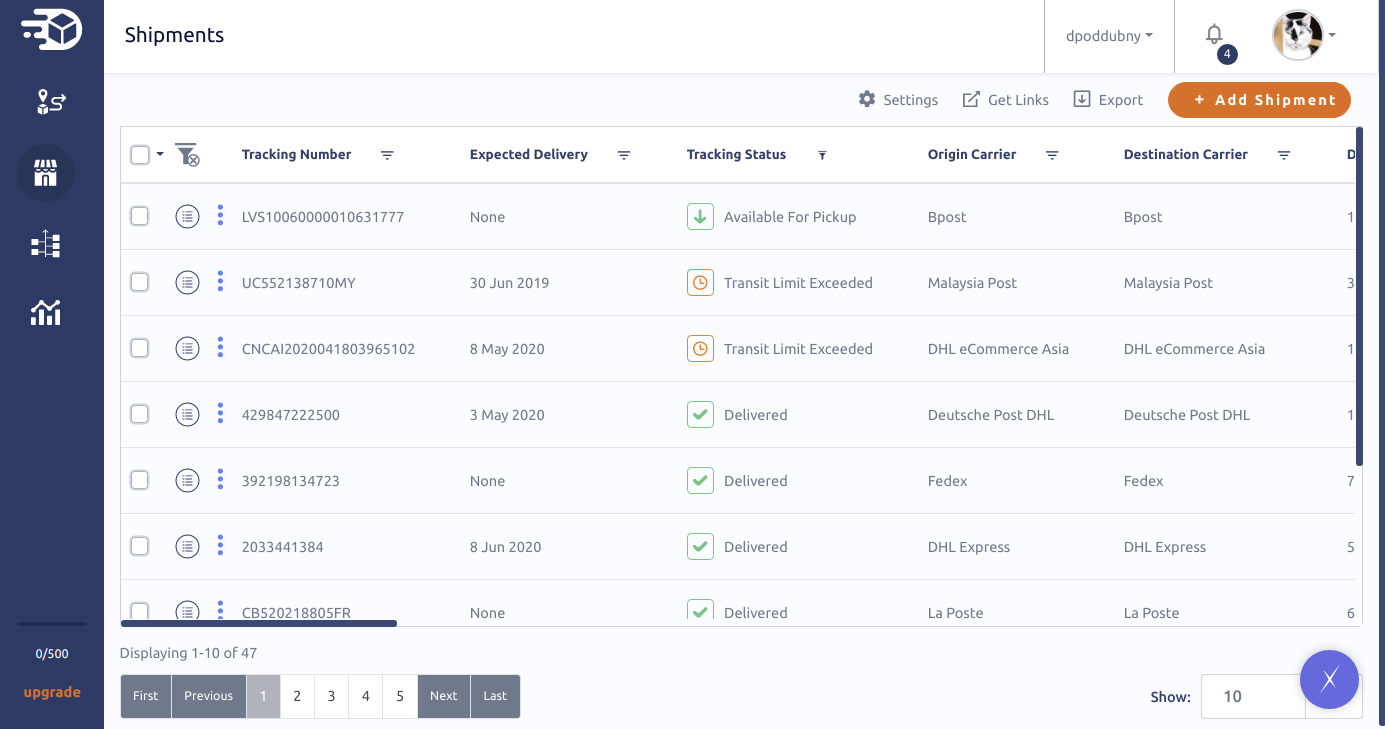Click the horizontal table scrollbar

(259, 623)
